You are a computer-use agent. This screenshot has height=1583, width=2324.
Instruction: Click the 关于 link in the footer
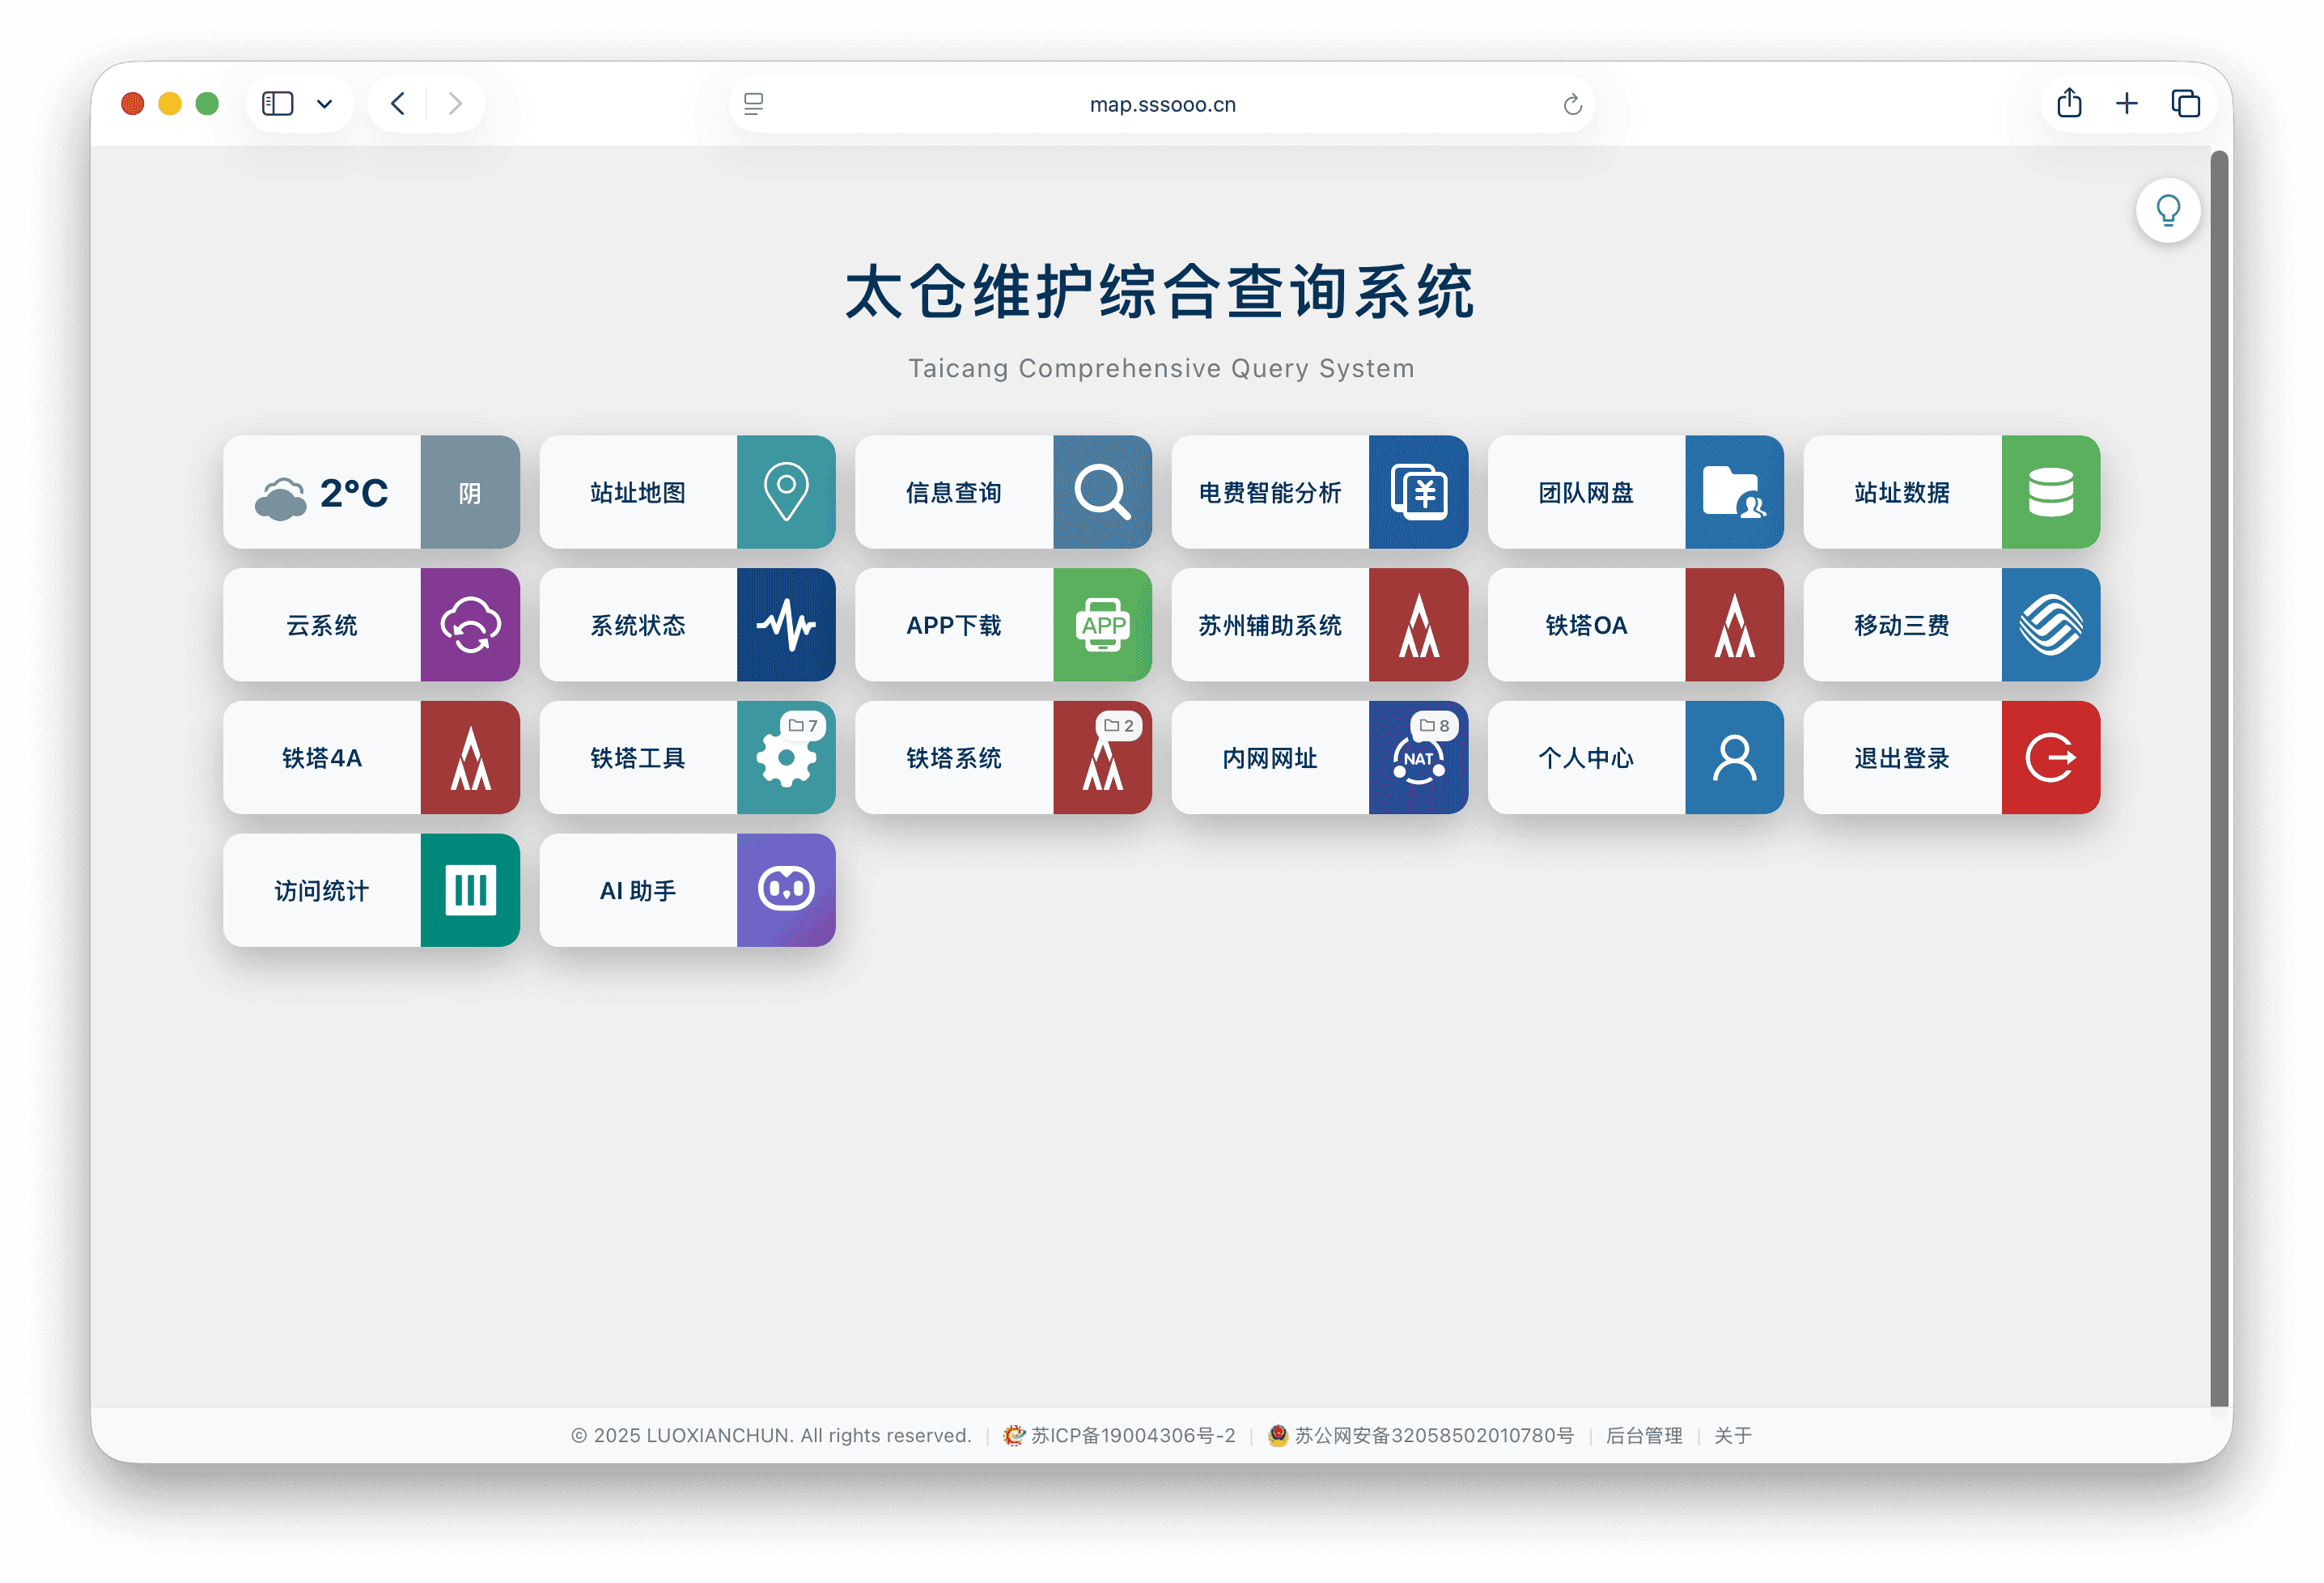point(1733,1435)
